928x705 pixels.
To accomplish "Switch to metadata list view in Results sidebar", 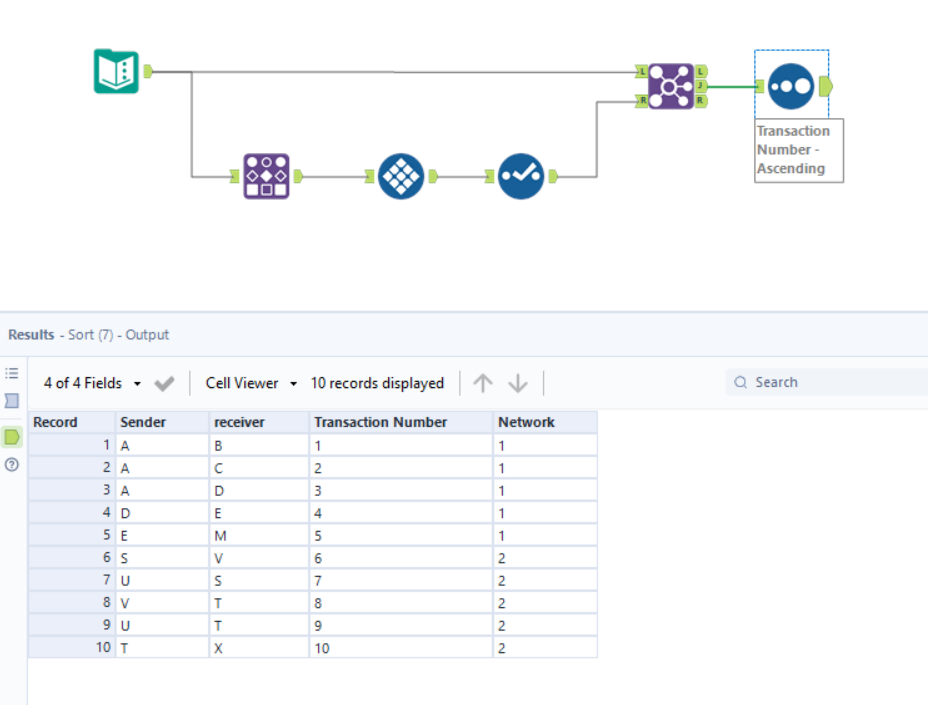I will tap(10, 371).
